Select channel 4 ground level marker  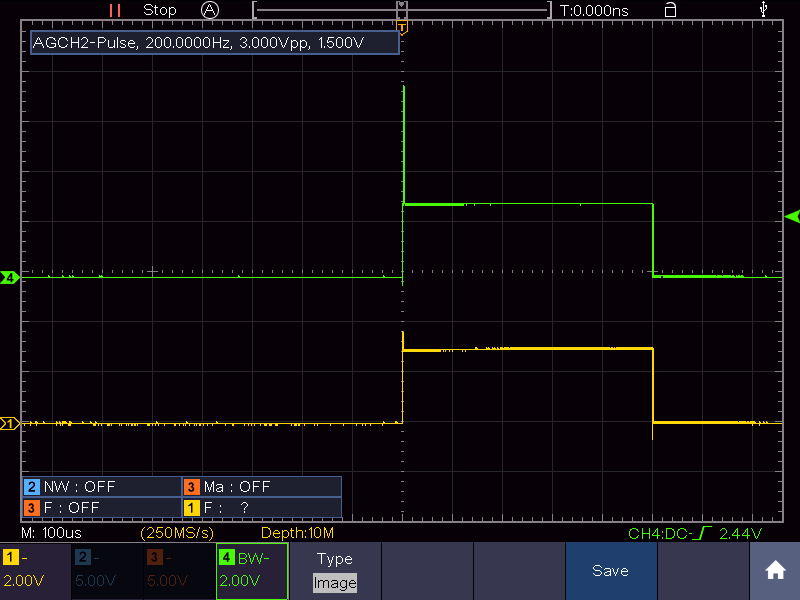coord(10,278)
